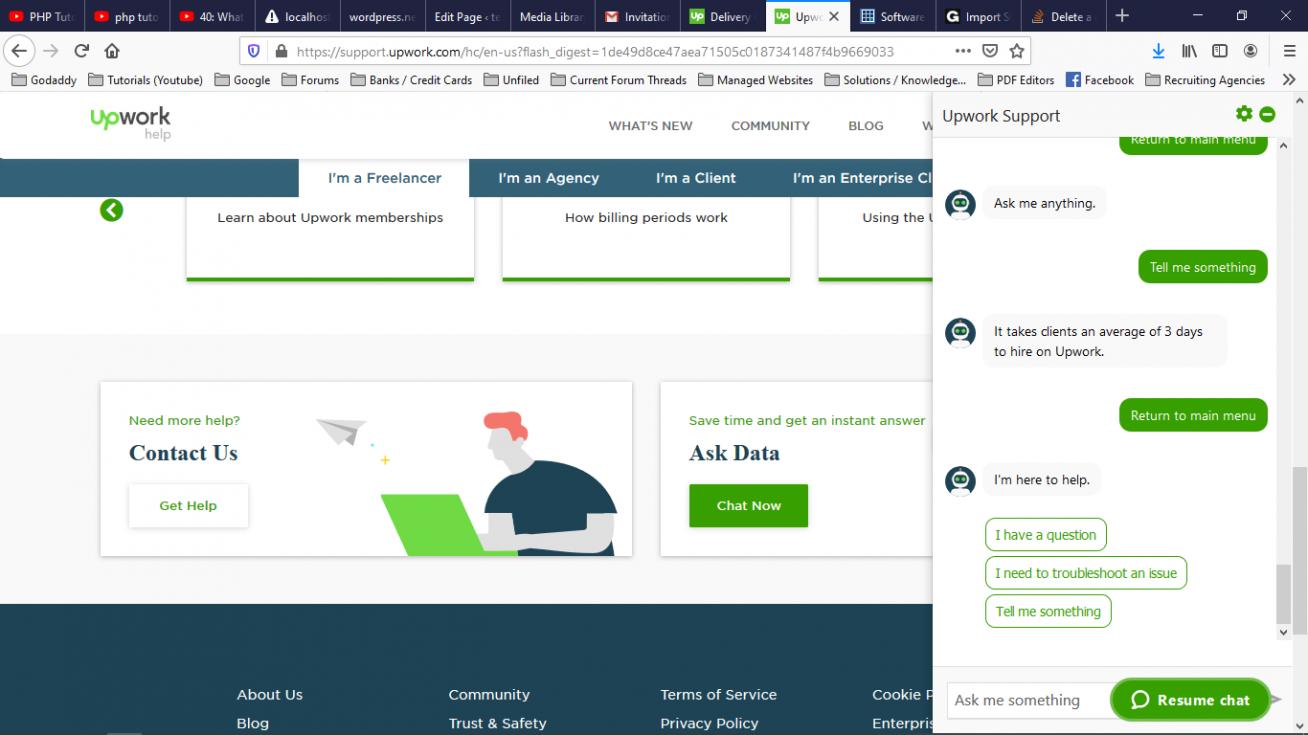Go forward with the browser forward arrow

pos(51,51)
